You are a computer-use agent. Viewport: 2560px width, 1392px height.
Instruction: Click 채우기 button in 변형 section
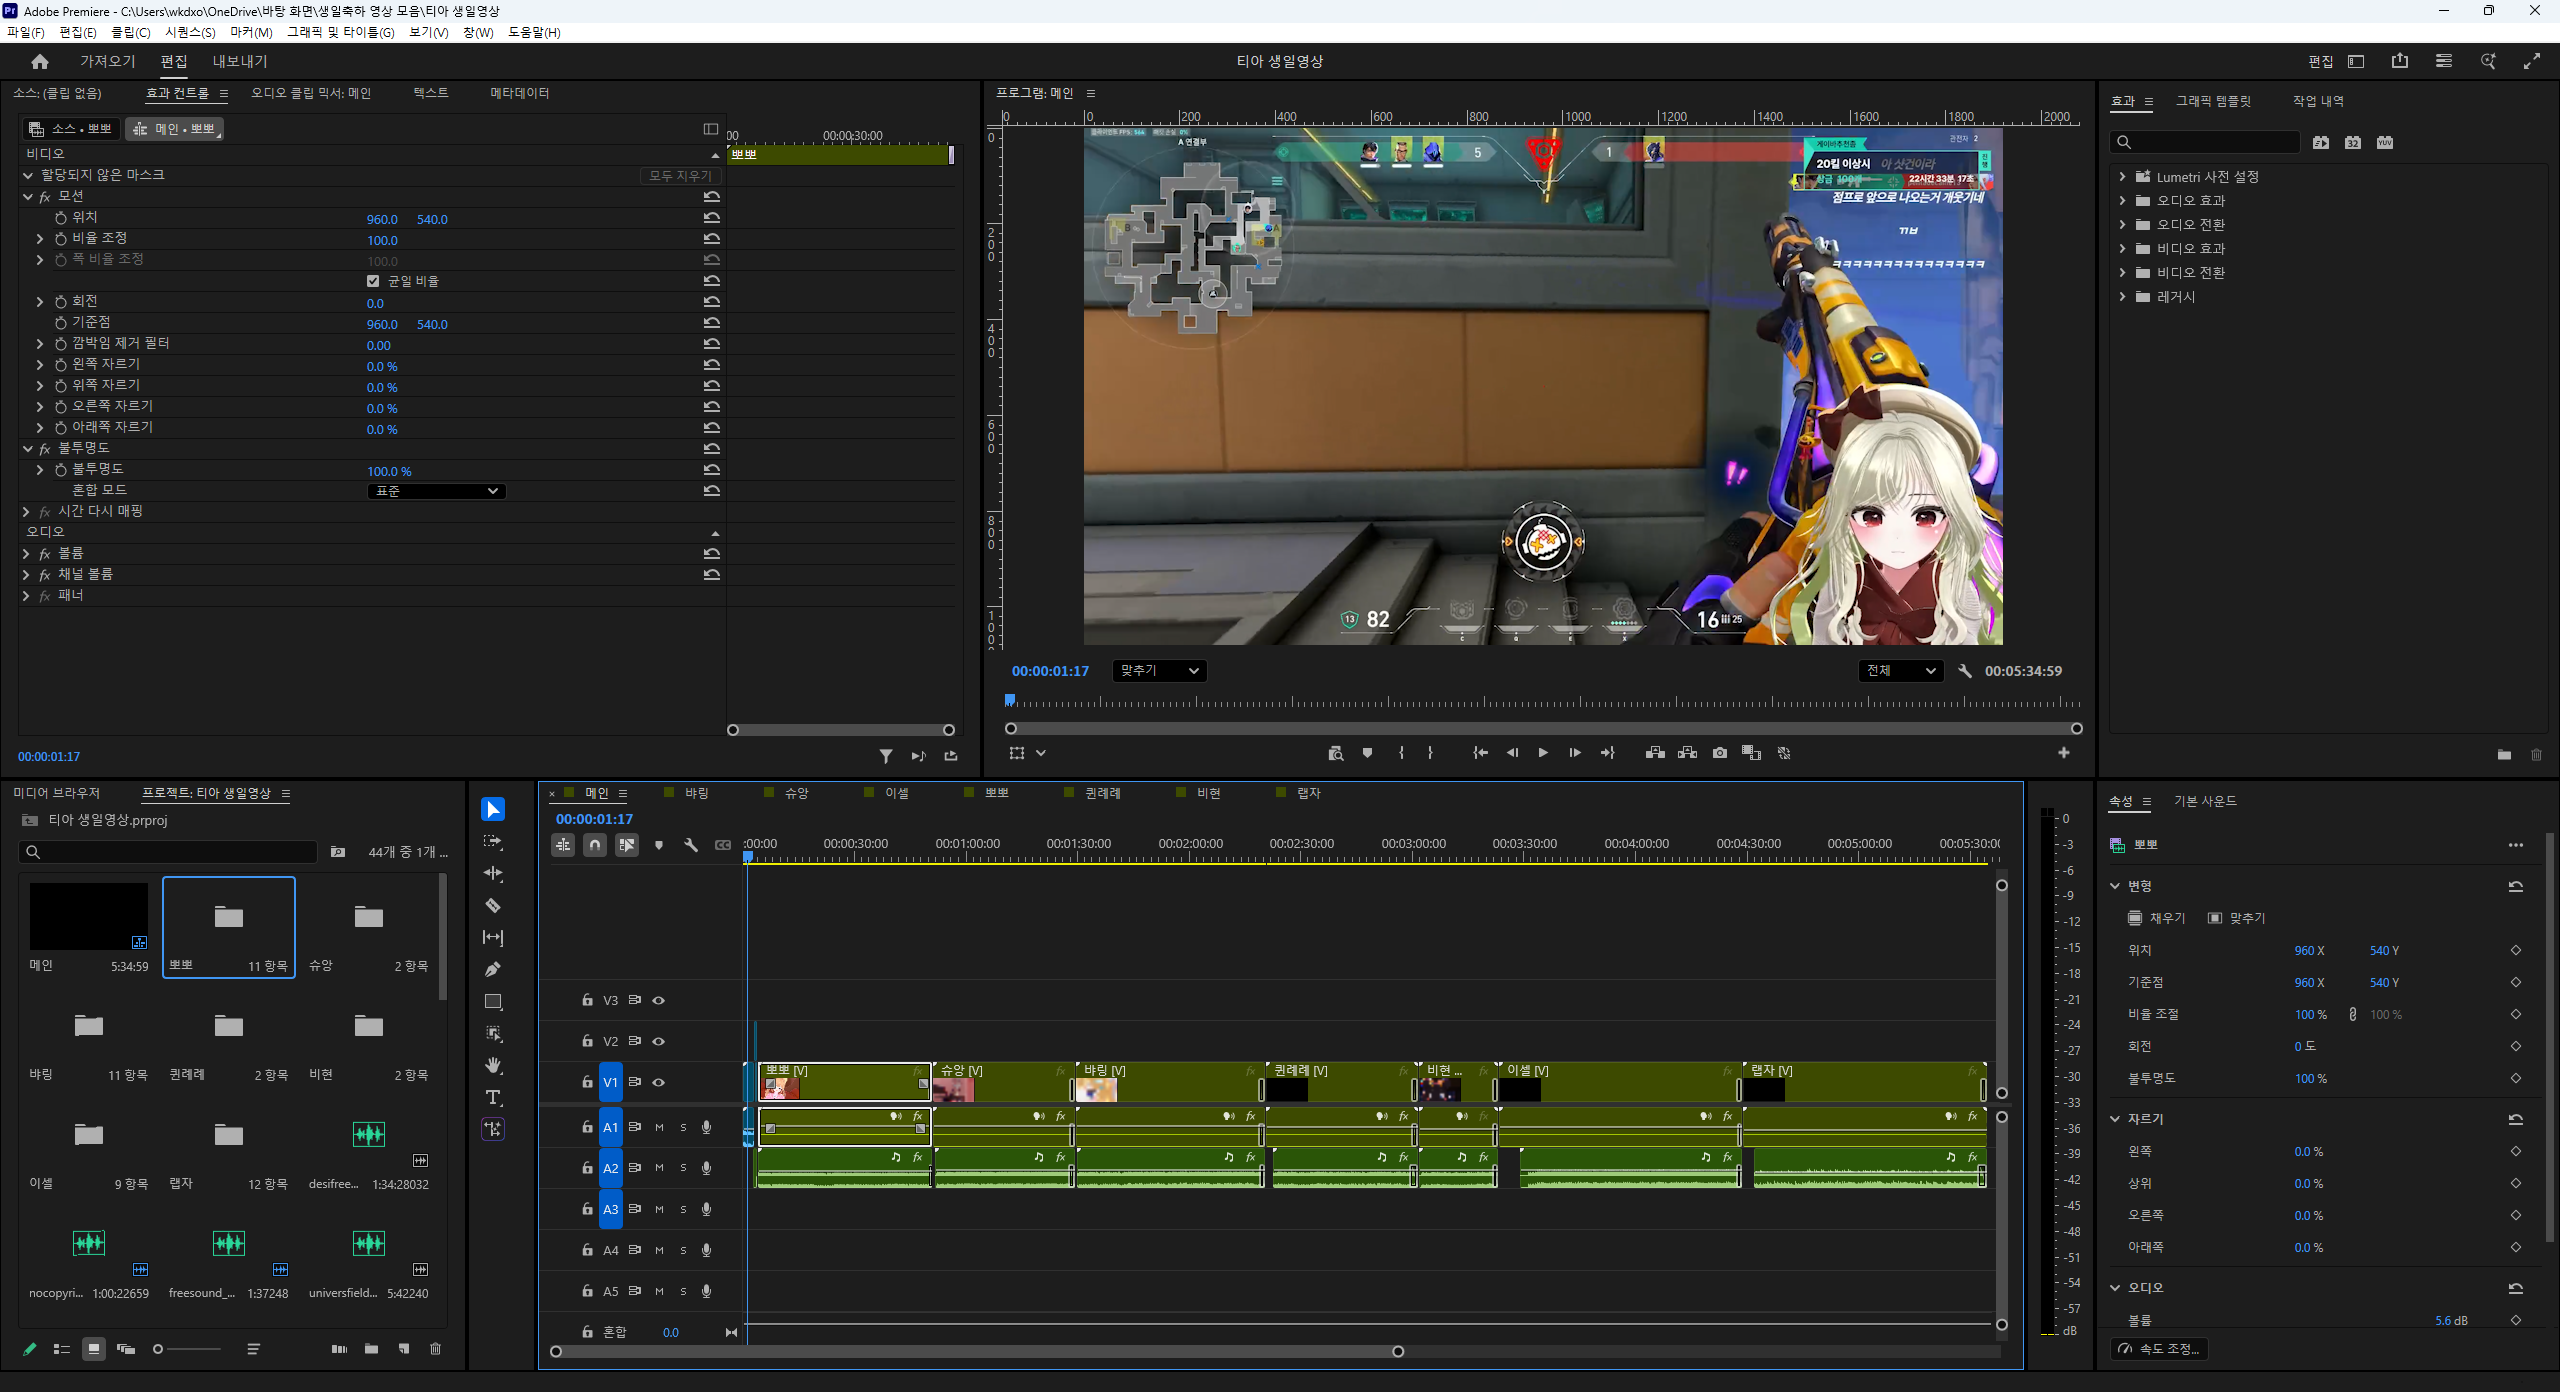pyautogui.click(x=2156, y=918)
